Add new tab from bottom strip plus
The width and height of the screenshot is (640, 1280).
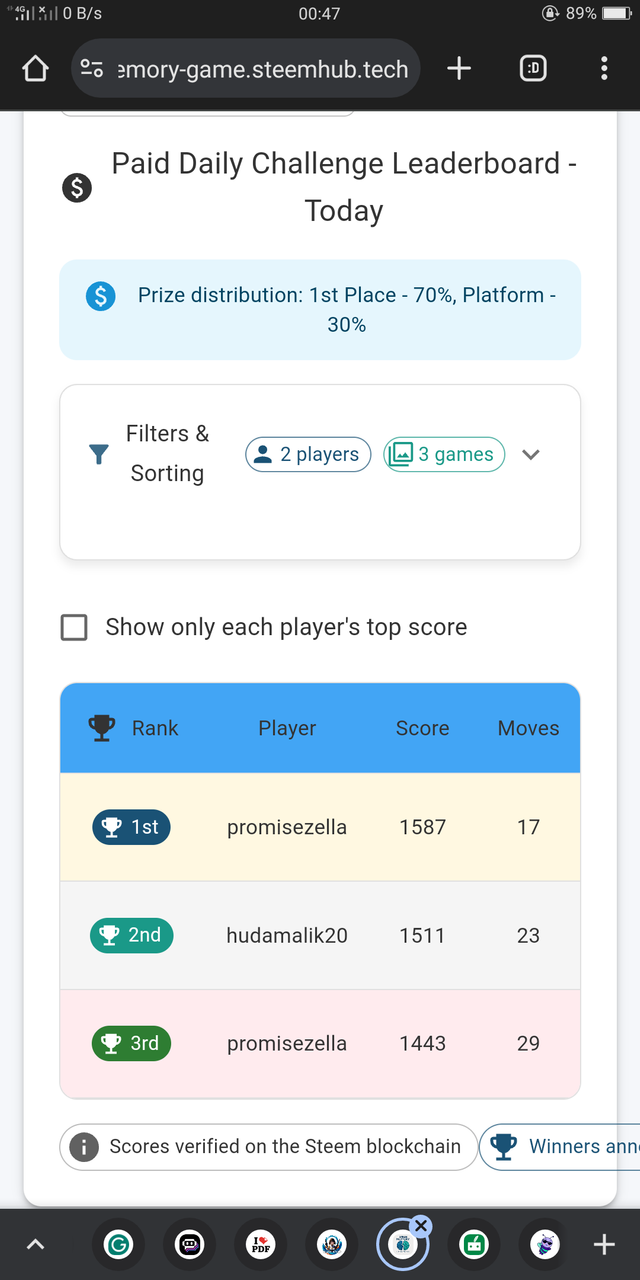[x=604, y=1244]
